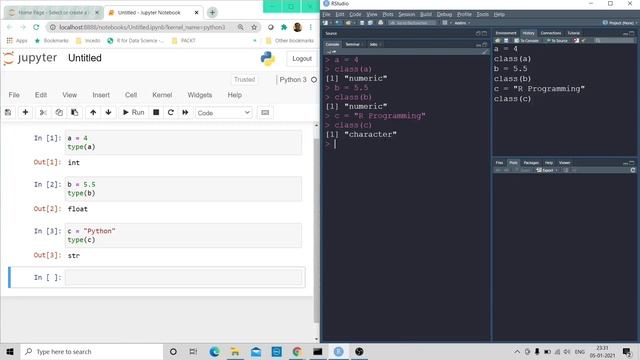Click the Jupyter notebook vertical scrollbar
Viewport: 640px width, 360px height.
click(316, 231)
